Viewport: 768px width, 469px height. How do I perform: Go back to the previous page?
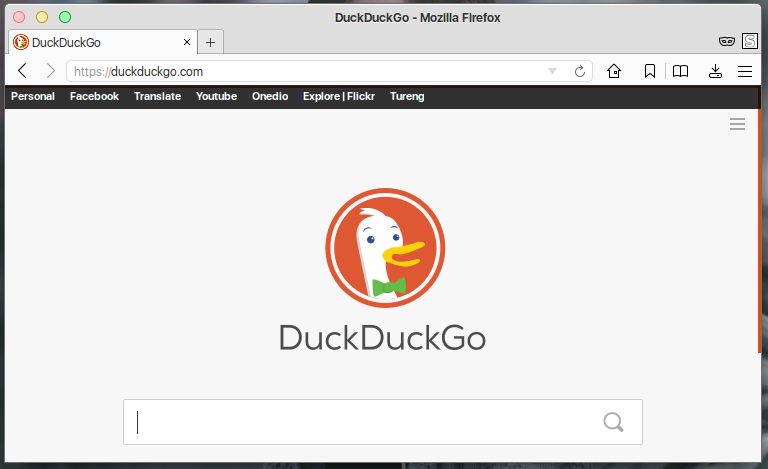click(22, 71)
